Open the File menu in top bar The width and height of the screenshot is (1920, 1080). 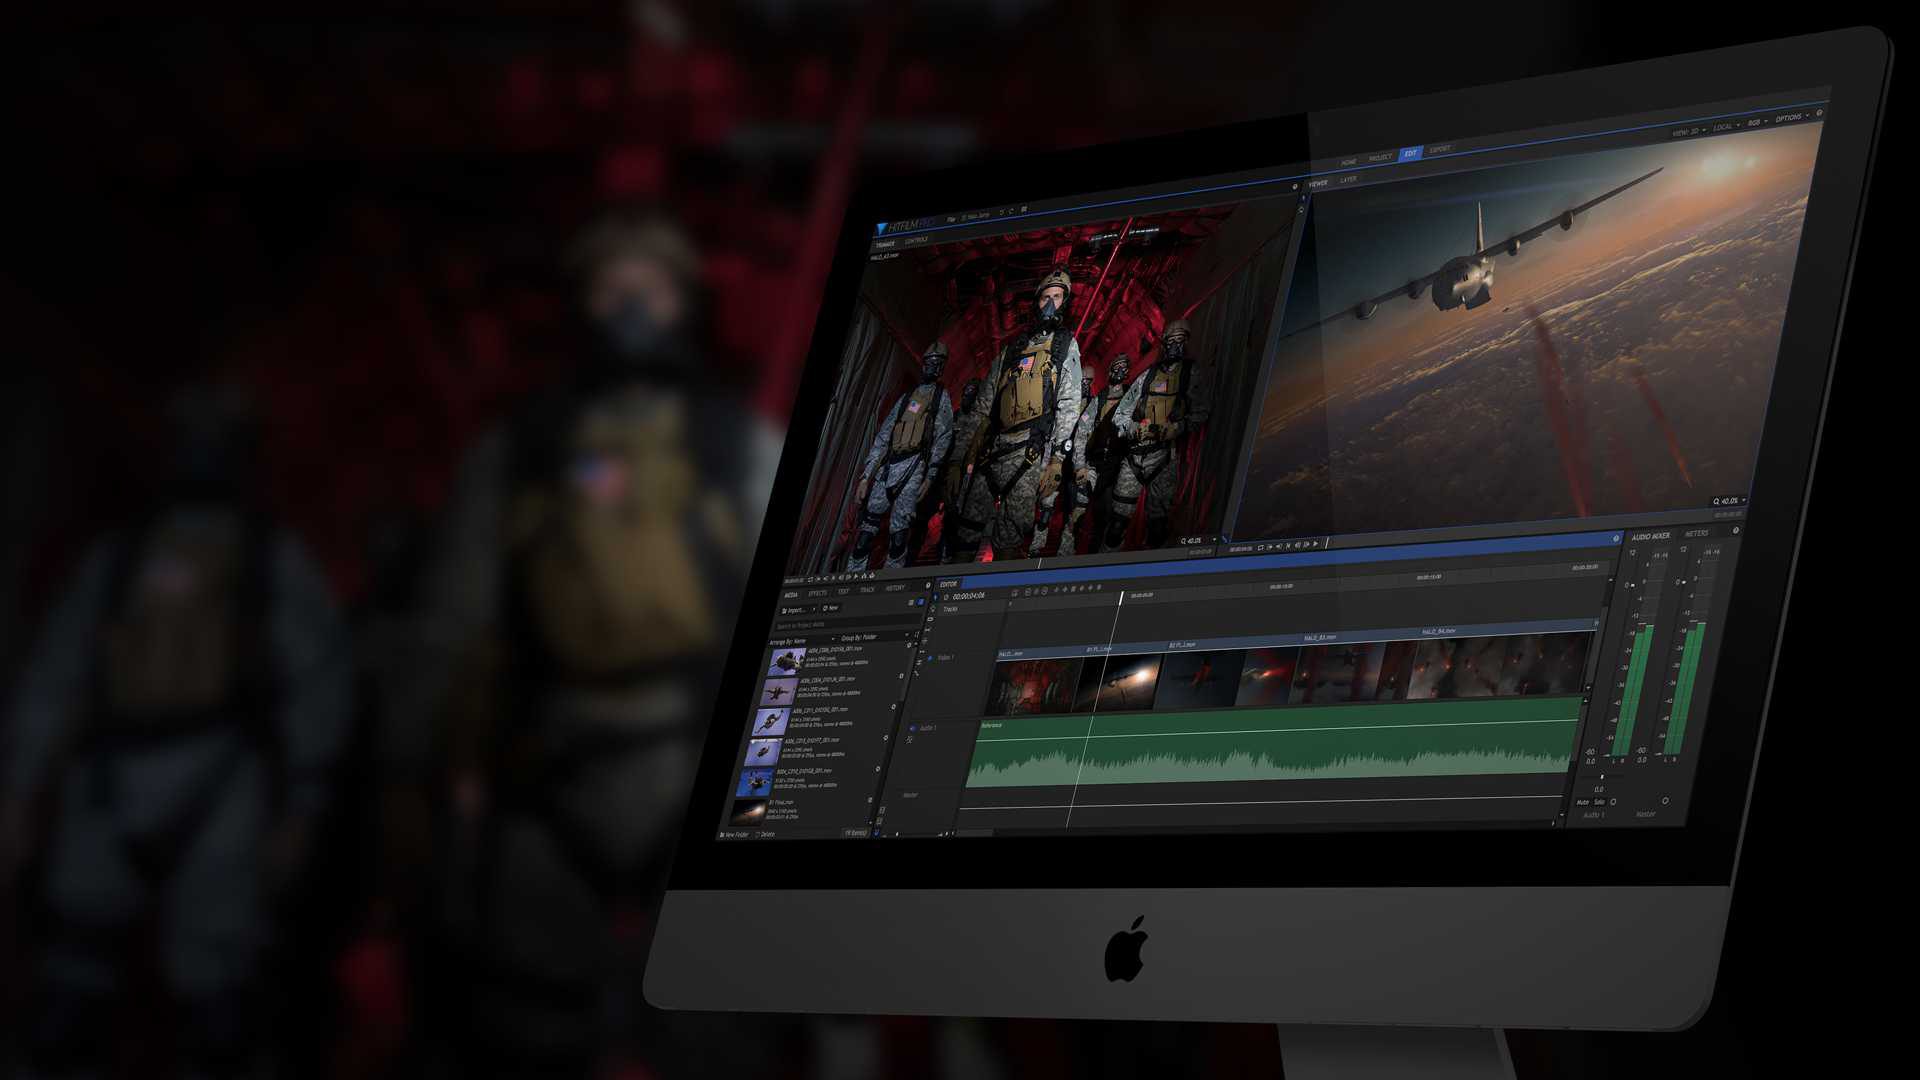point(951,219)
